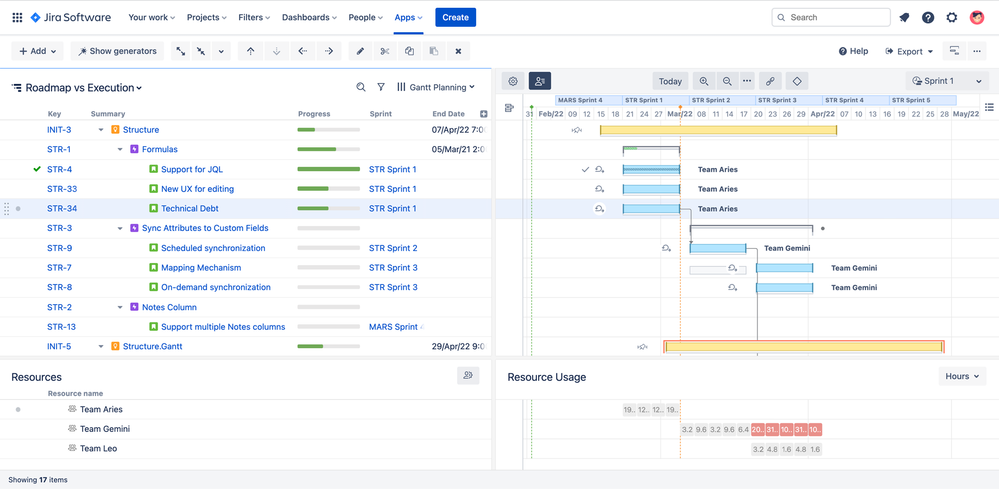
Task: Toggle resource view button in Resources header
Action: coord(468,376)
